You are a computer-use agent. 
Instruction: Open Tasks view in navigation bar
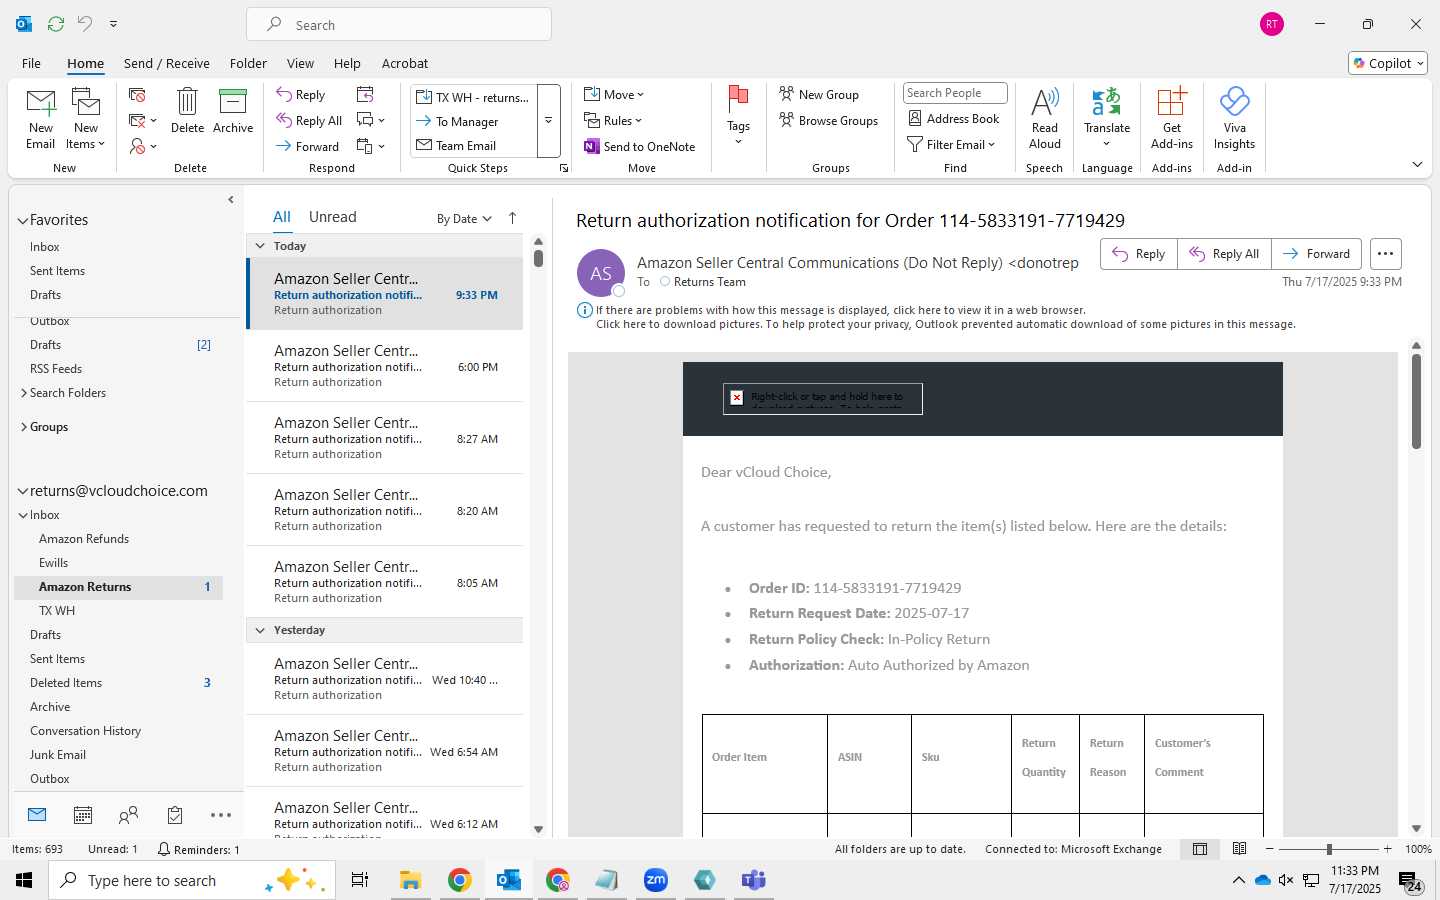(x=175, y=815)
